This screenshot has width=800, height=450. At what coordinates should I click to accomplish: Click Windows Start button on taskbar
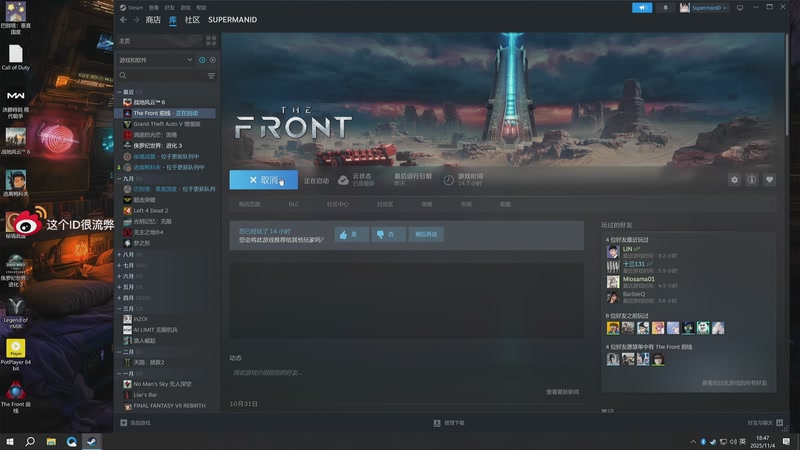tap(10, 441)
